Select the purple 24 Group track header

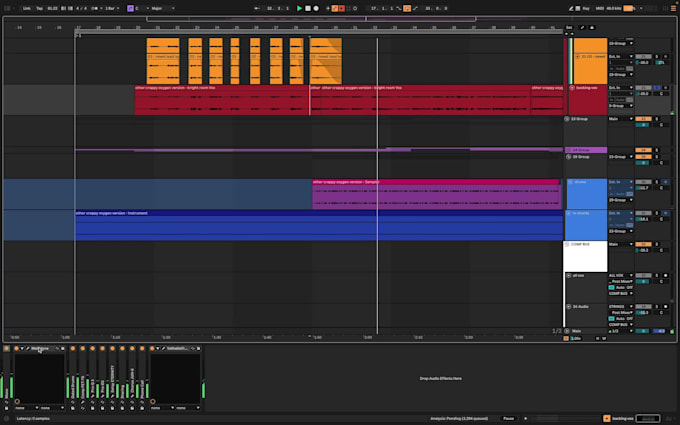pyautogui.click(x=585, y=150)
